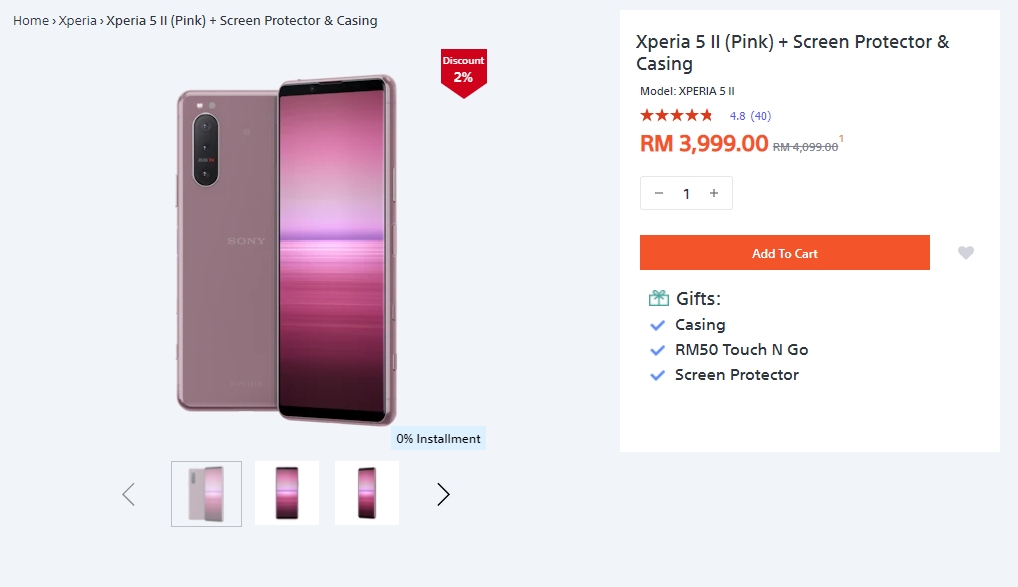The image size is (1018, 587).
Task: Show next product image arrow
Action: (x=443, y=494)
